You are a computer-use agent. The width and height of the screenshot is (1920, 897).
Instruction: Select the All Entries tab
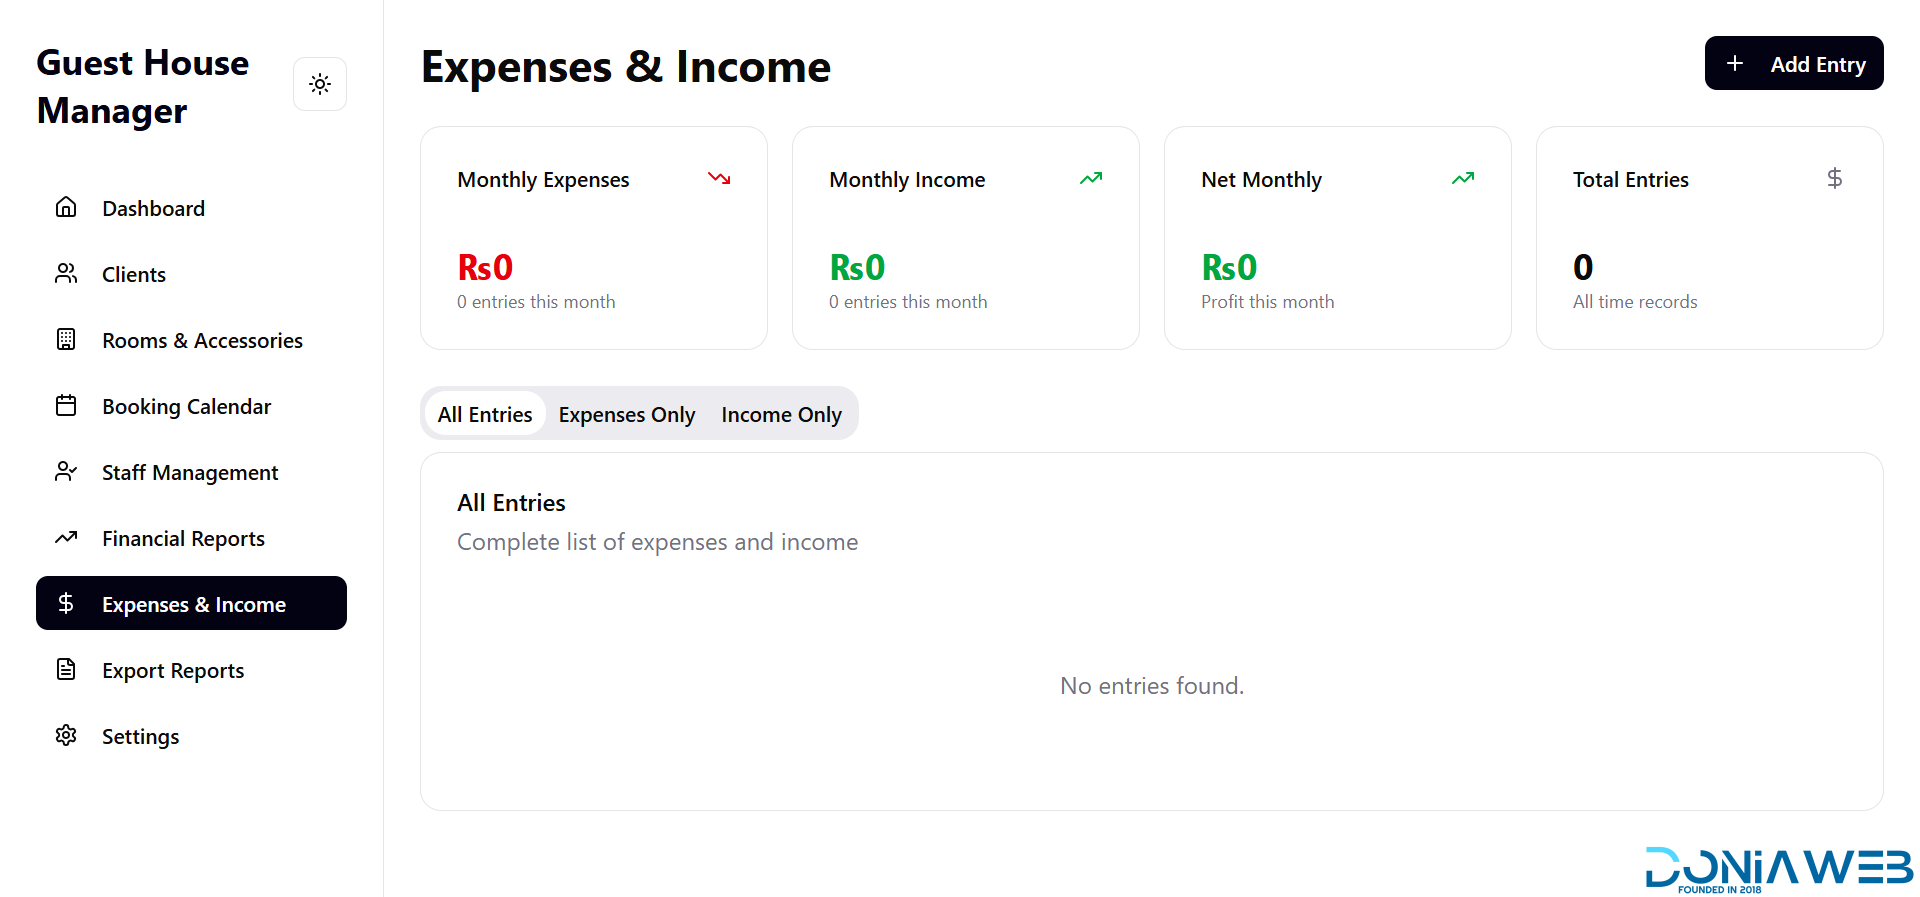pyautogui.click(x=485, y=414)
